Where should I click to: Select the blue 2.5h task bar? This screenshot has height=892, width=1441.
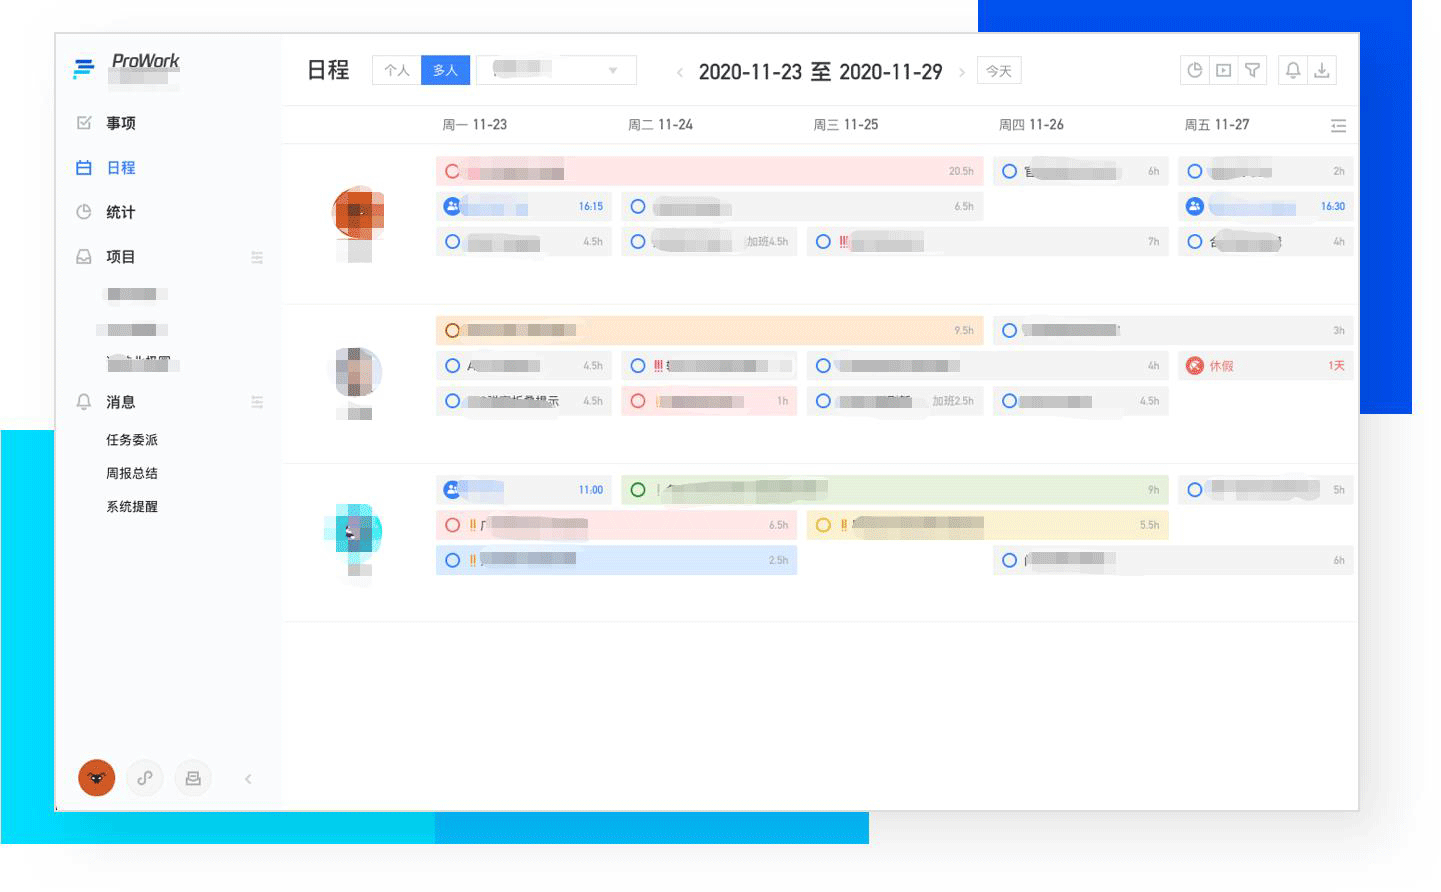[x=640, y=560]
